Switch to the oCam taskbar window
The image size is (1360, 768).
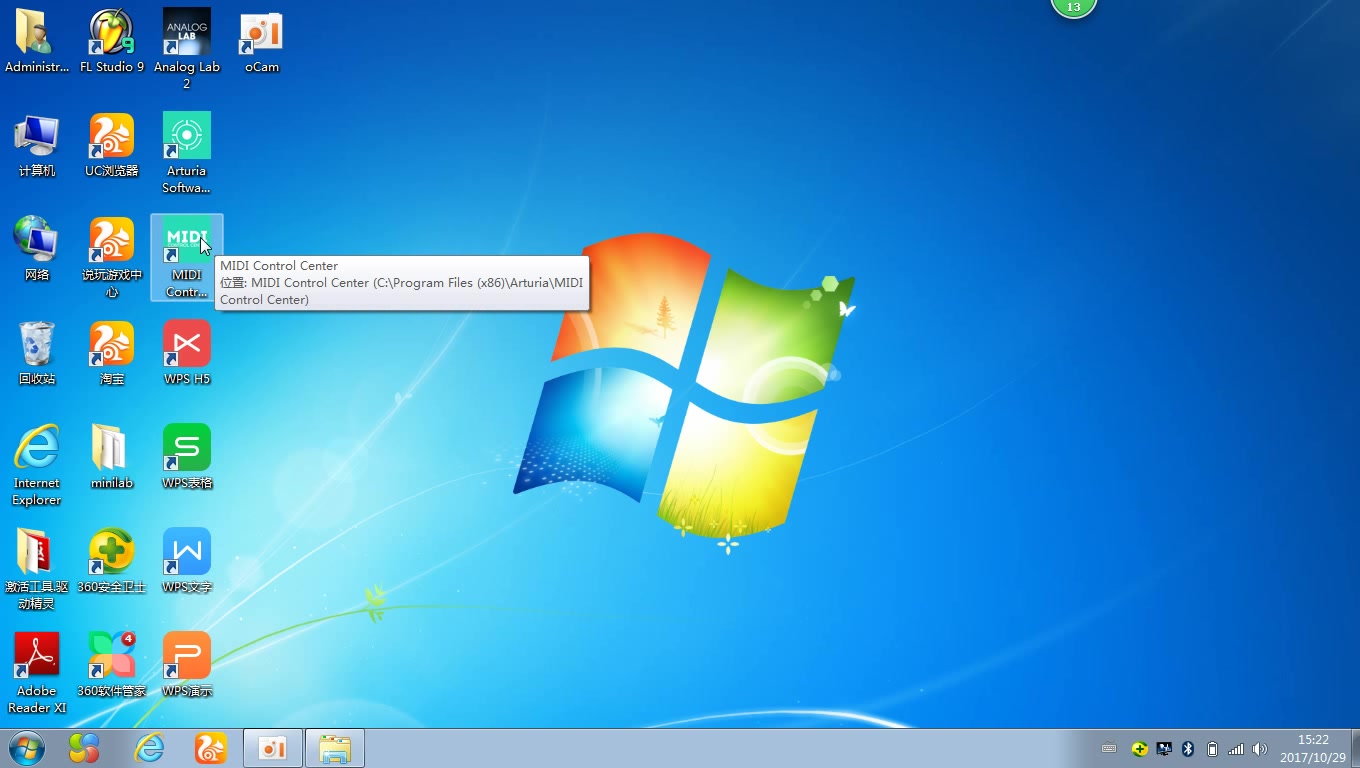coord(272,748)
